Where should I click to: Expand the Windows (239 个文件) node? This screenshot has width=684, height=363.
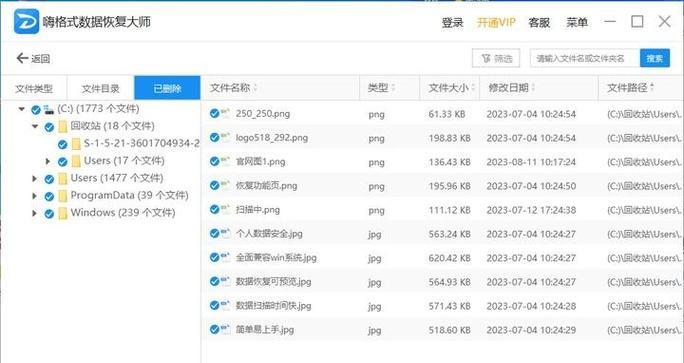pyautogui.click(x=34, y=213)
